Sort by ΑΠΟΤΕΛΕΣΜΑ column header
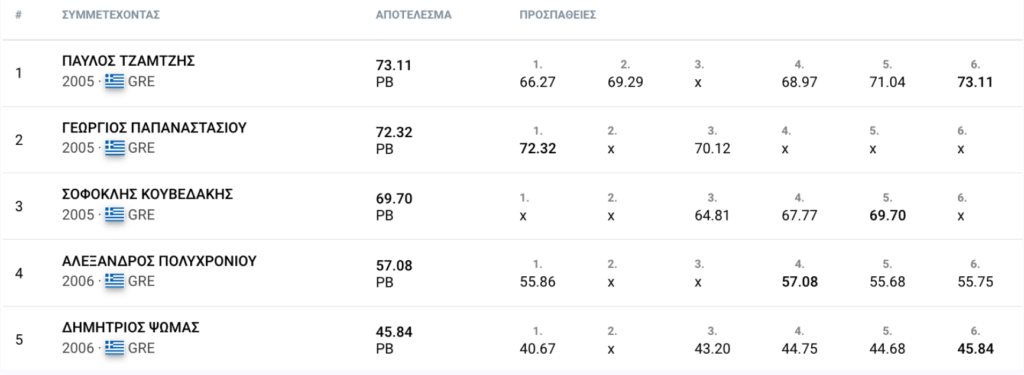 click(x=413, y=14)
